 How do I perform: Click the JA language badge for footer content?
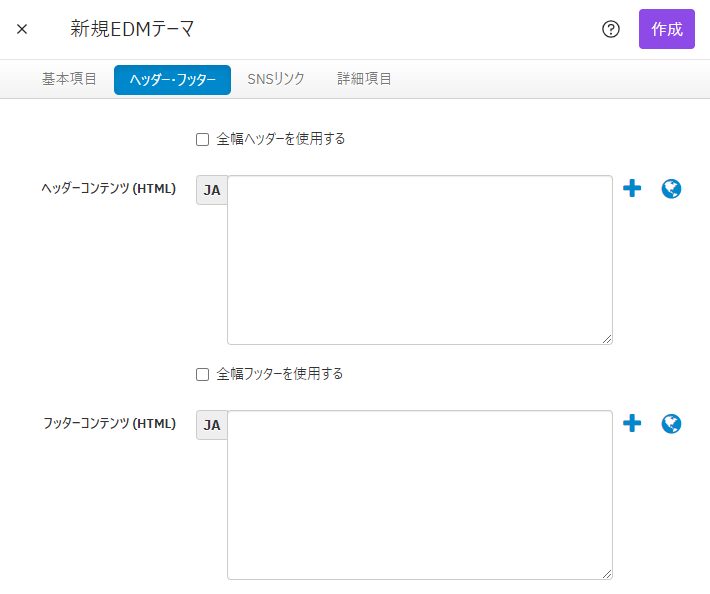(x=212, y=425)
